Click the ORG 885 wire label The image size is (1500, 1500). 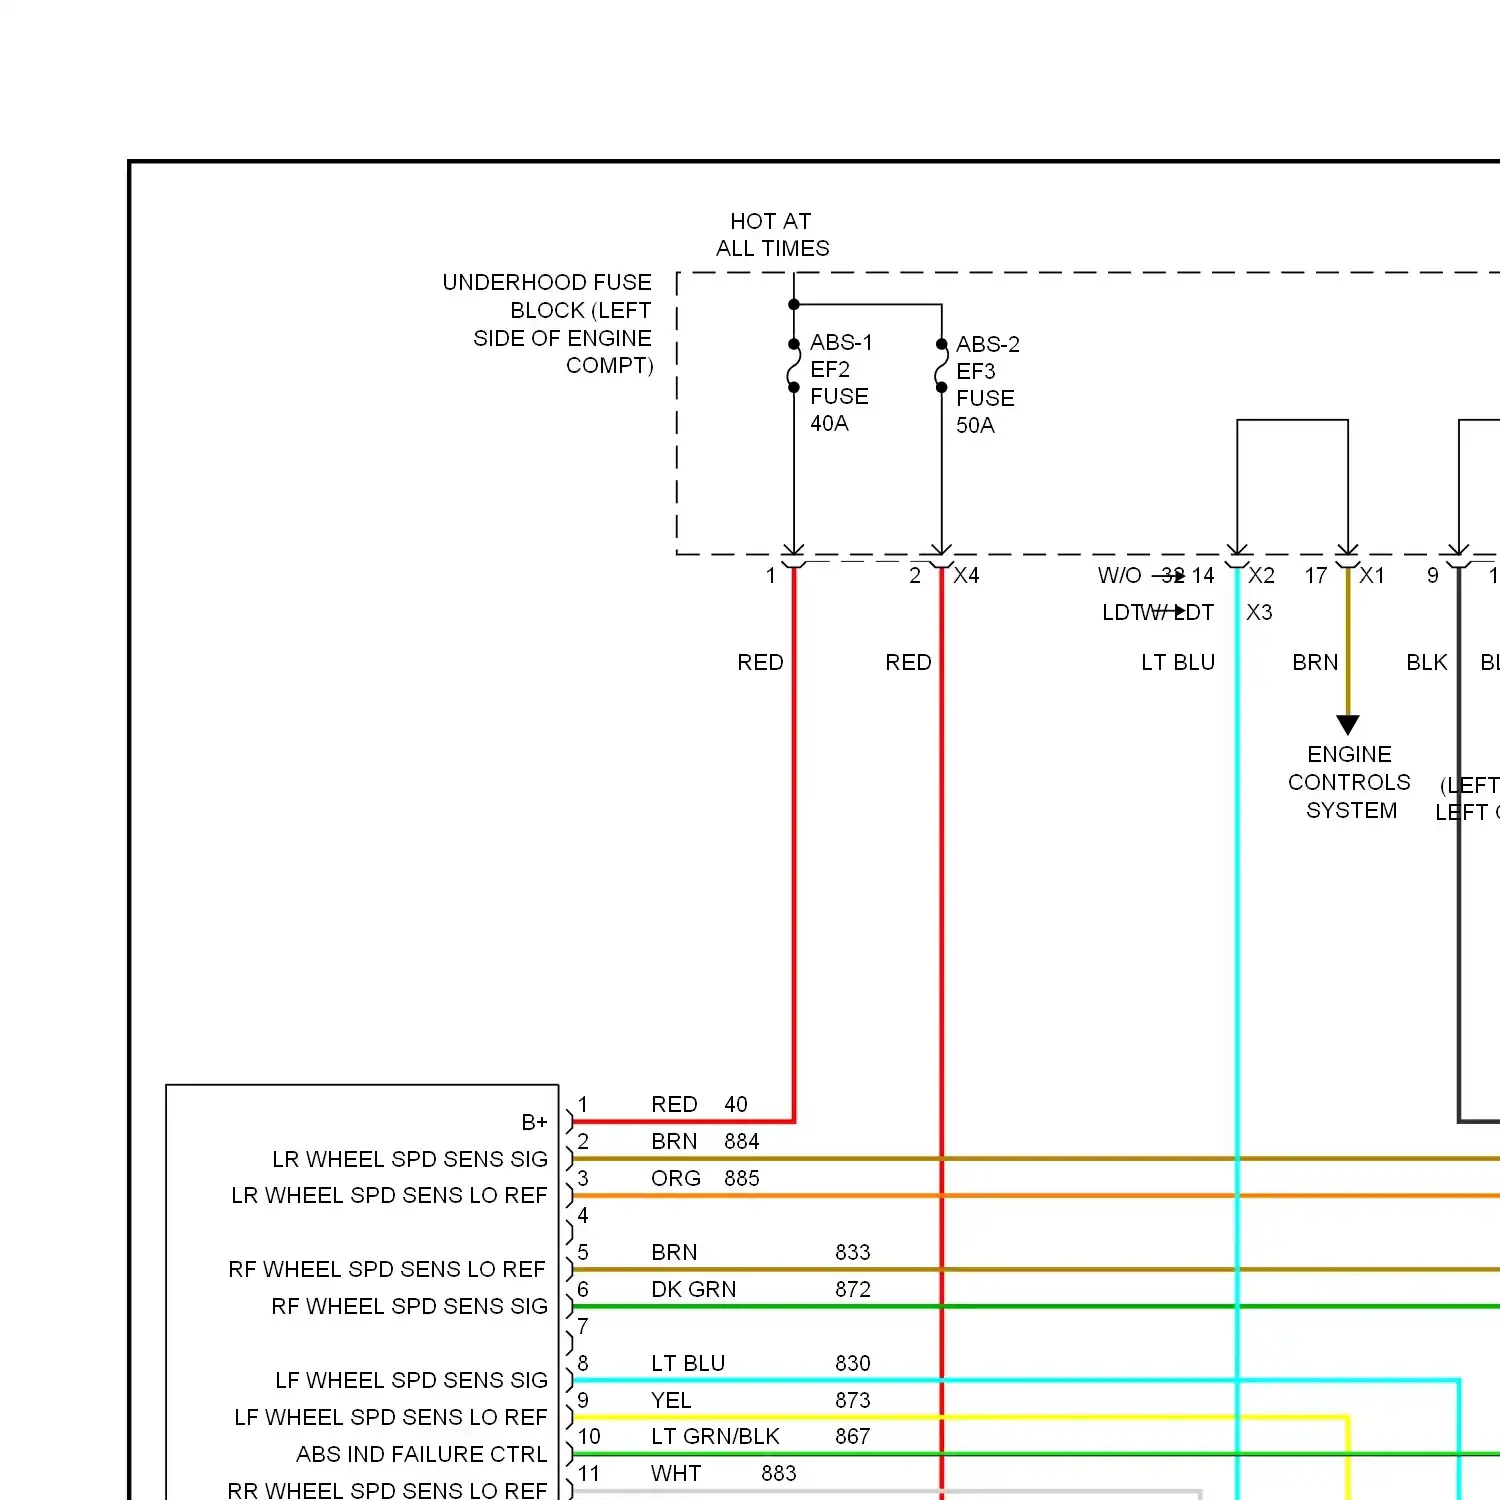point(705,1179)
